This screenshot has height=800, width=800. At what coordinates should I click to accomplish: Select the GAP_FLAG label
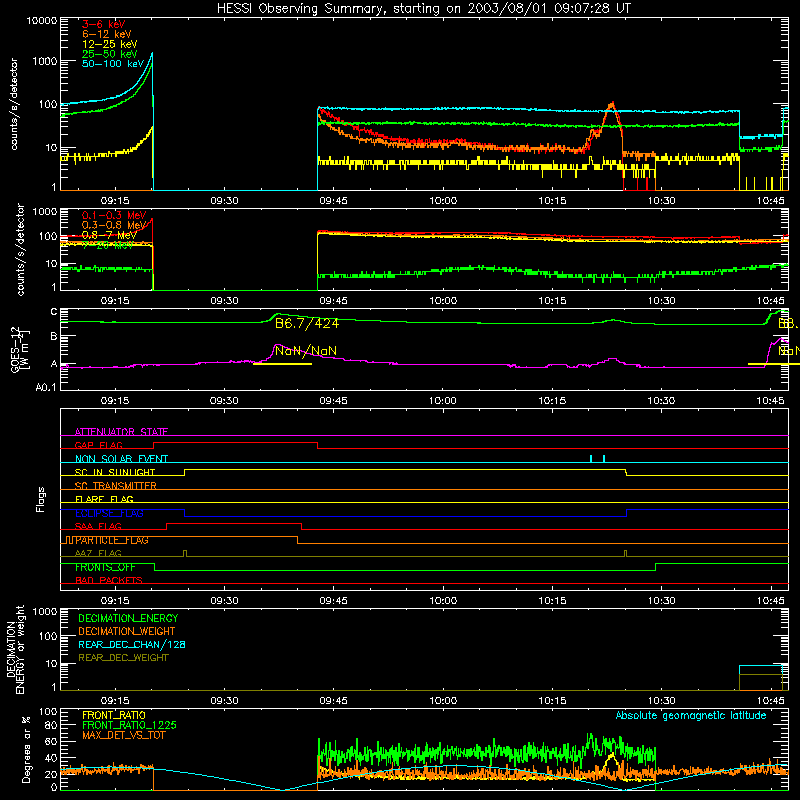98,445
